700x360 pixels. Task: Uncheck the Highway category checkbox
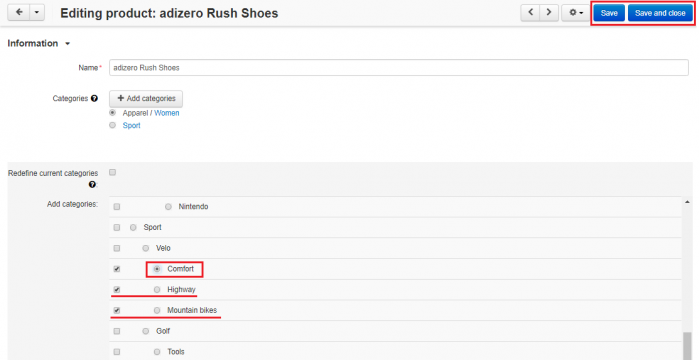[x=117, y=289]
